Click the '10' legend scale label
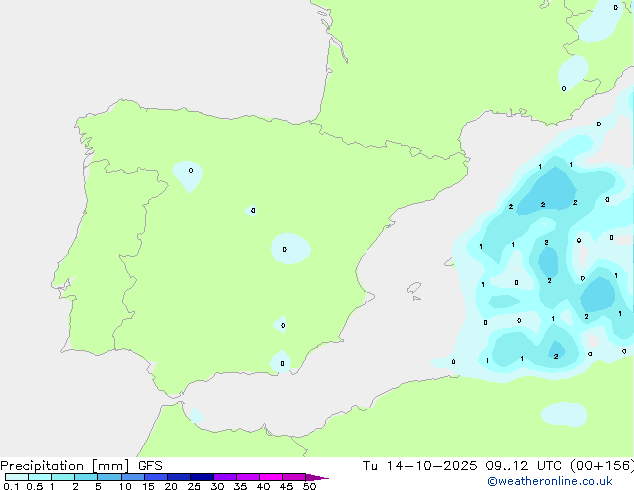This screenshot has height=490, width=634. point(125,486)
